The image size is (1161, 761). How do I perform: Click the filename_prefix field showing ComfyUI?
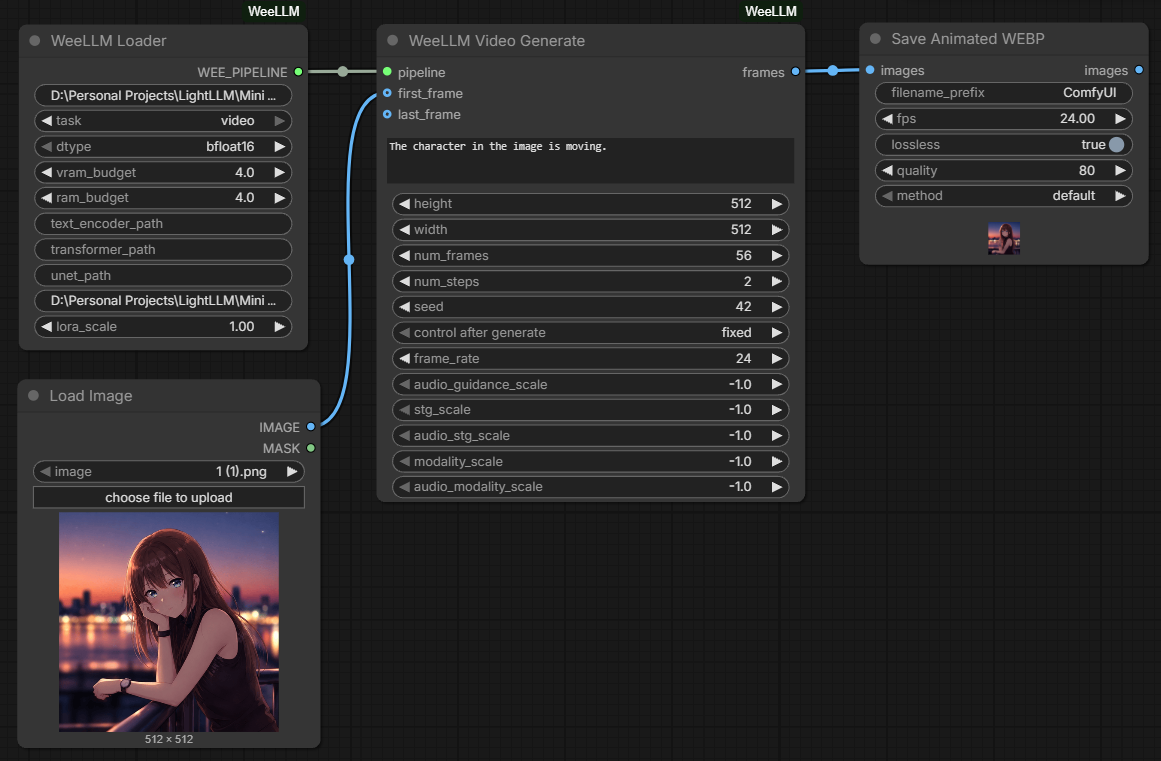(x=1004, y=93)
